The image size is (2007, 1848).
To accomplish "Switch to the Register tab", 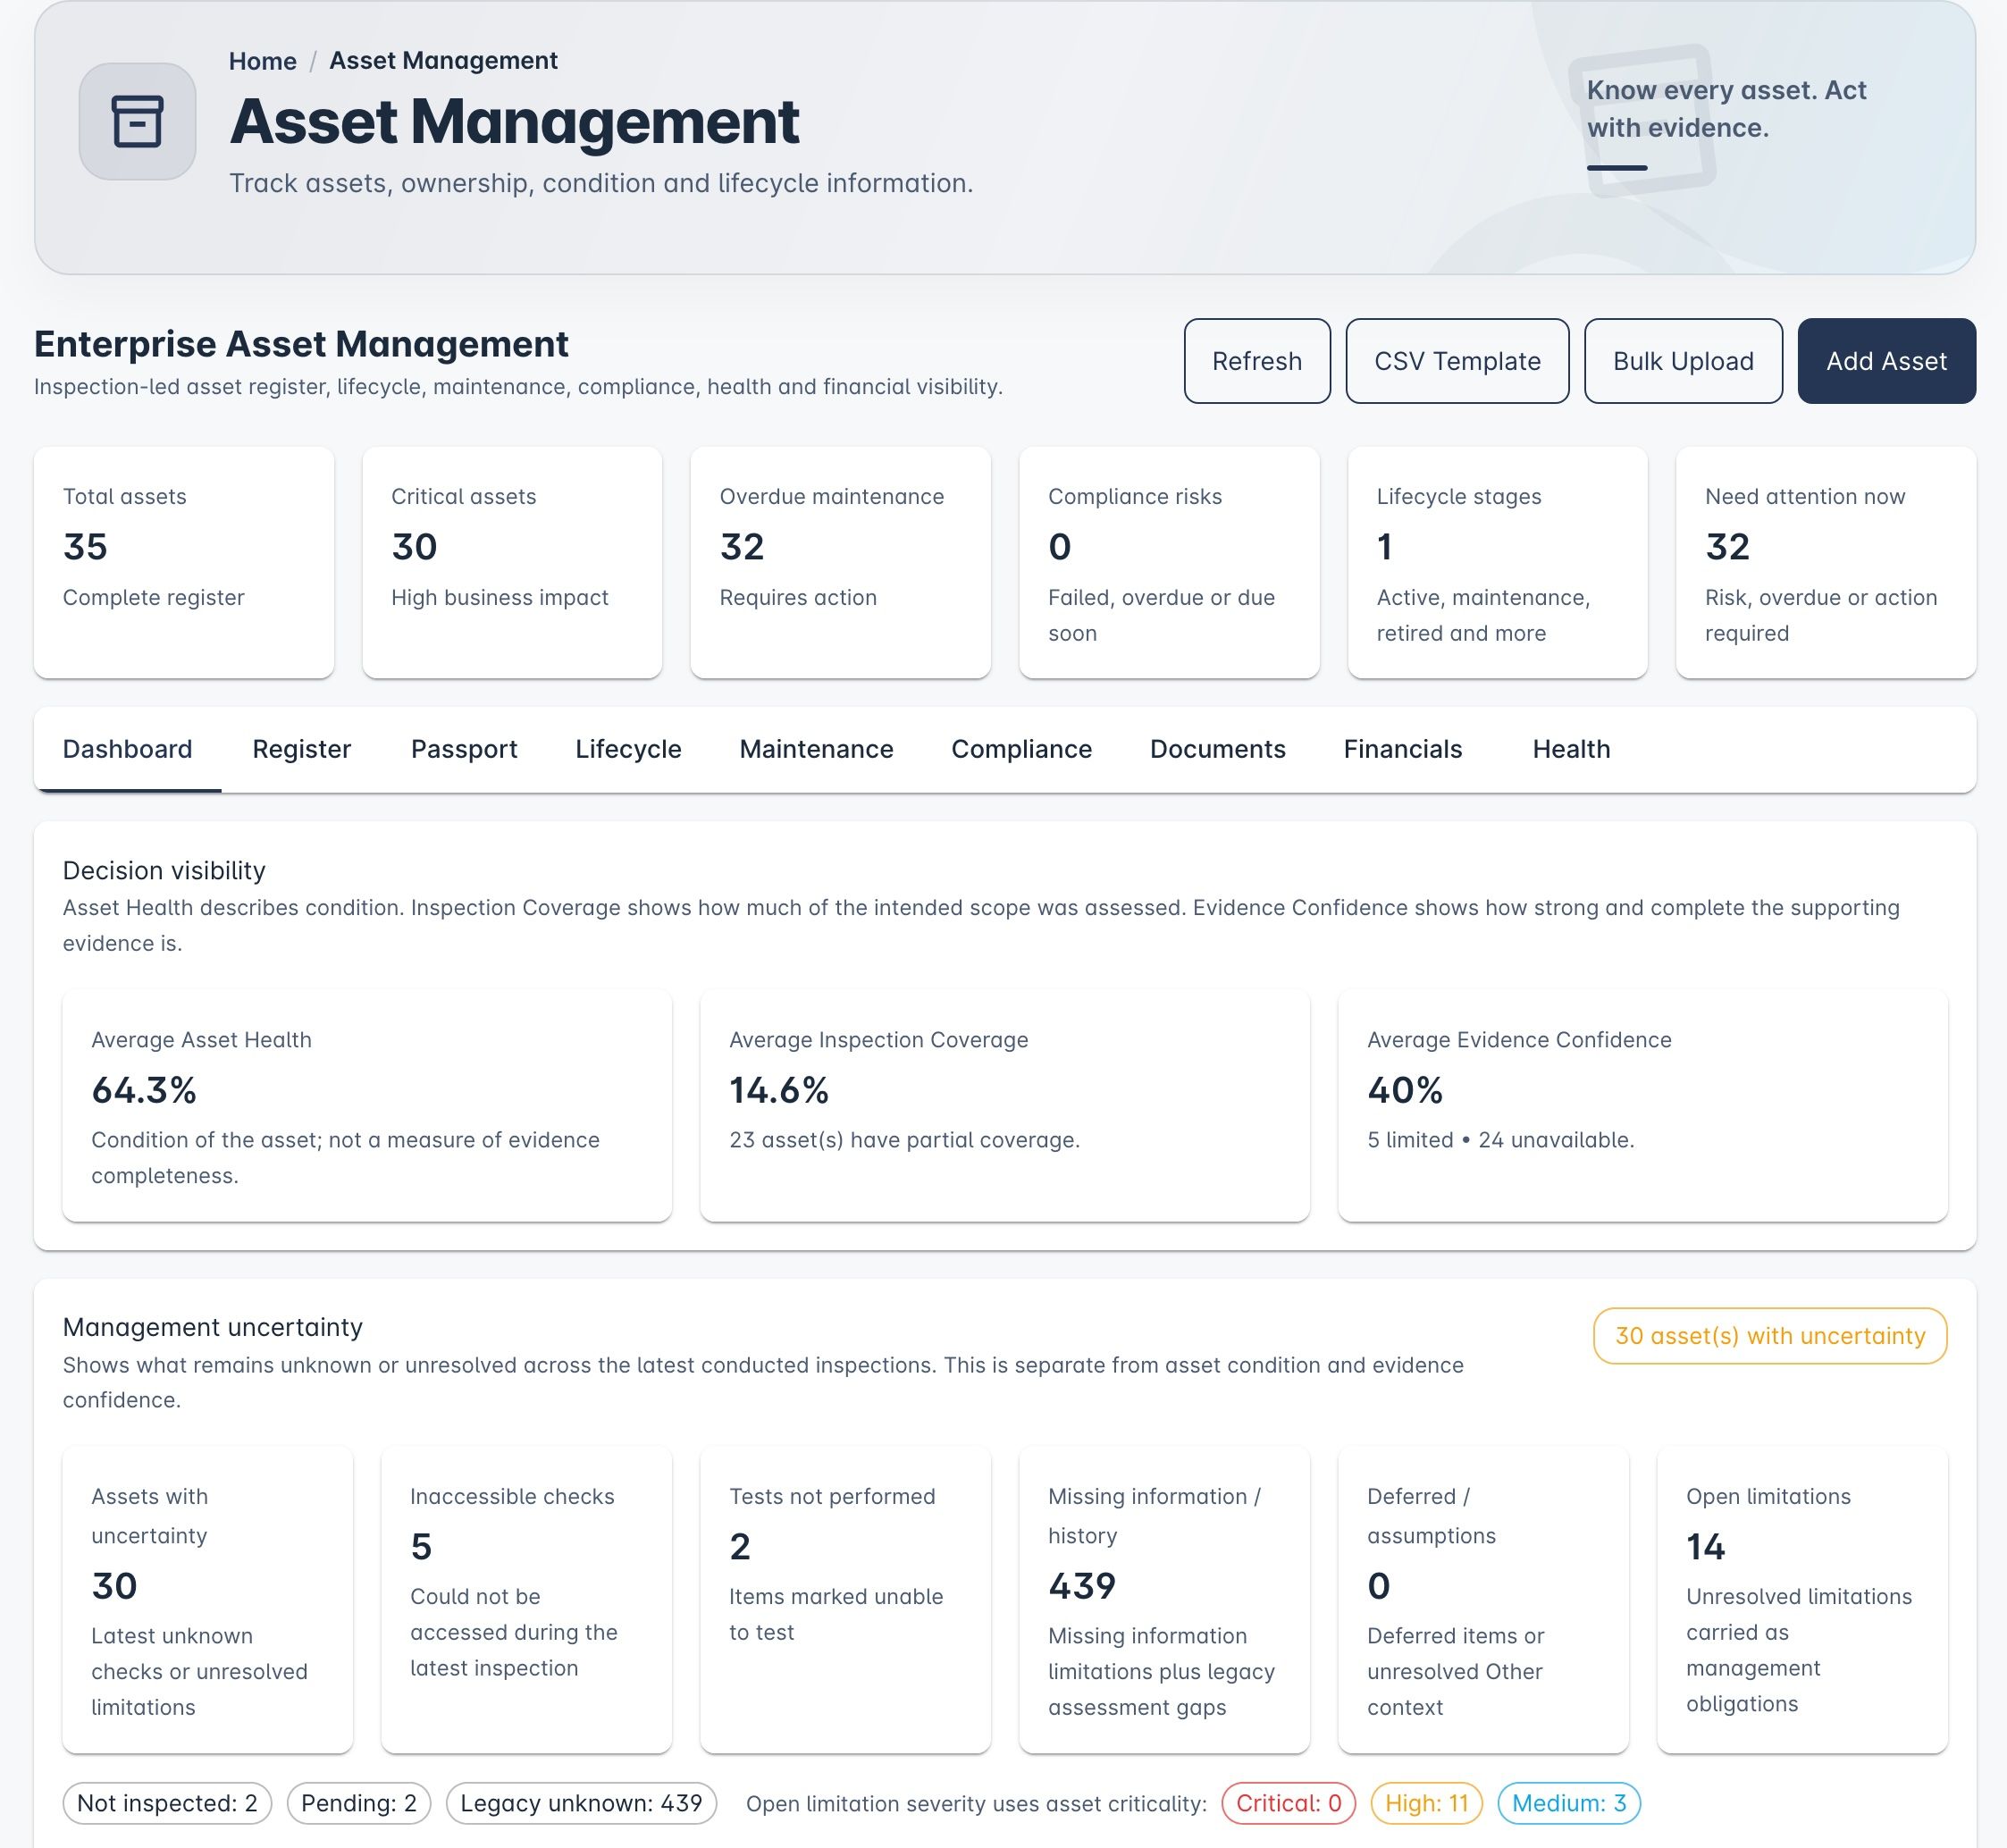I will [x=301, y=749].
